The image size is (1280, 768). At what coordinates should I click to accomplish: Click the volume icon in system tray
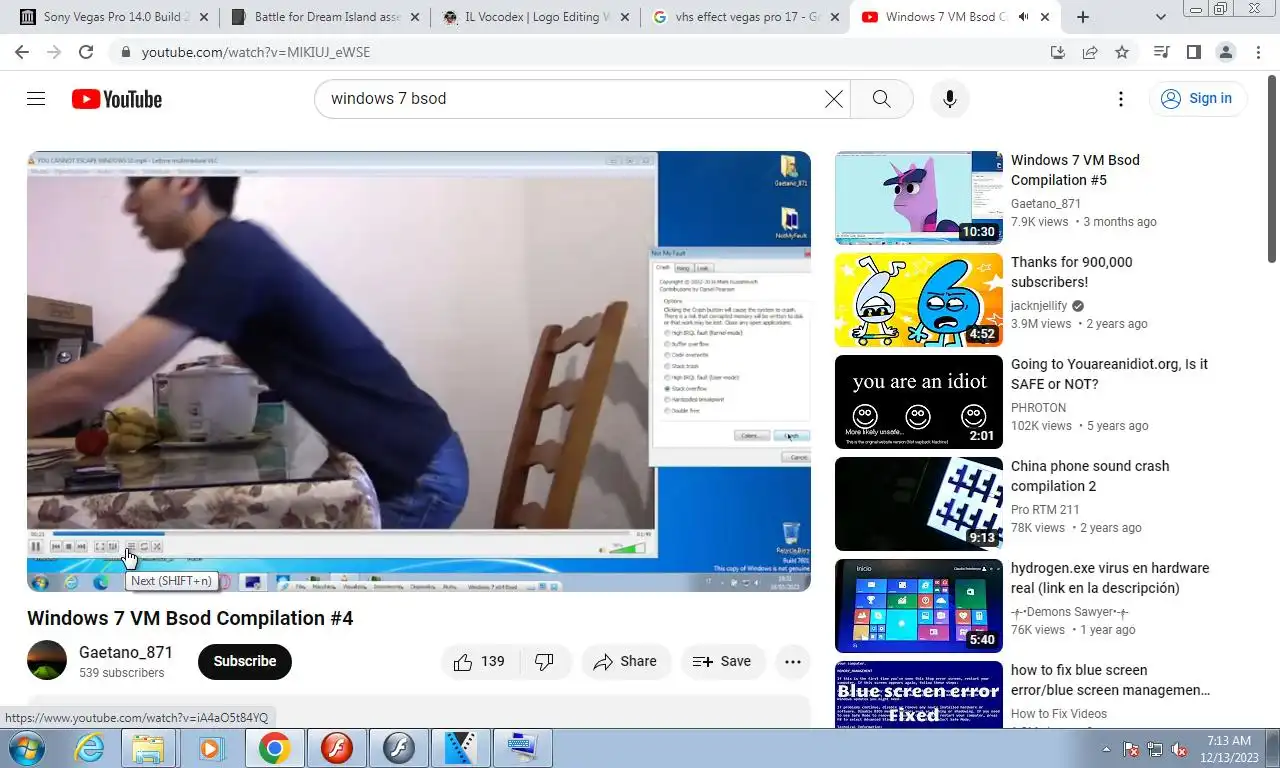1179,749
